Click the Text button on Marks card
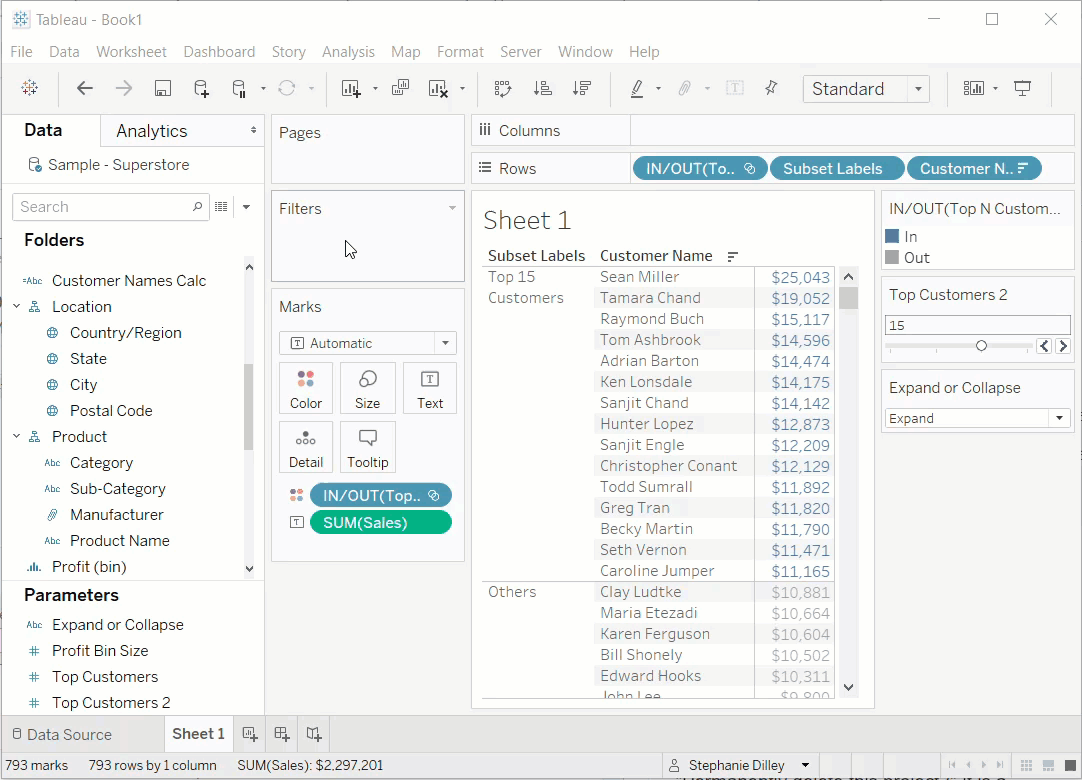Screen dimensions: 1082x780 (430, 389)
